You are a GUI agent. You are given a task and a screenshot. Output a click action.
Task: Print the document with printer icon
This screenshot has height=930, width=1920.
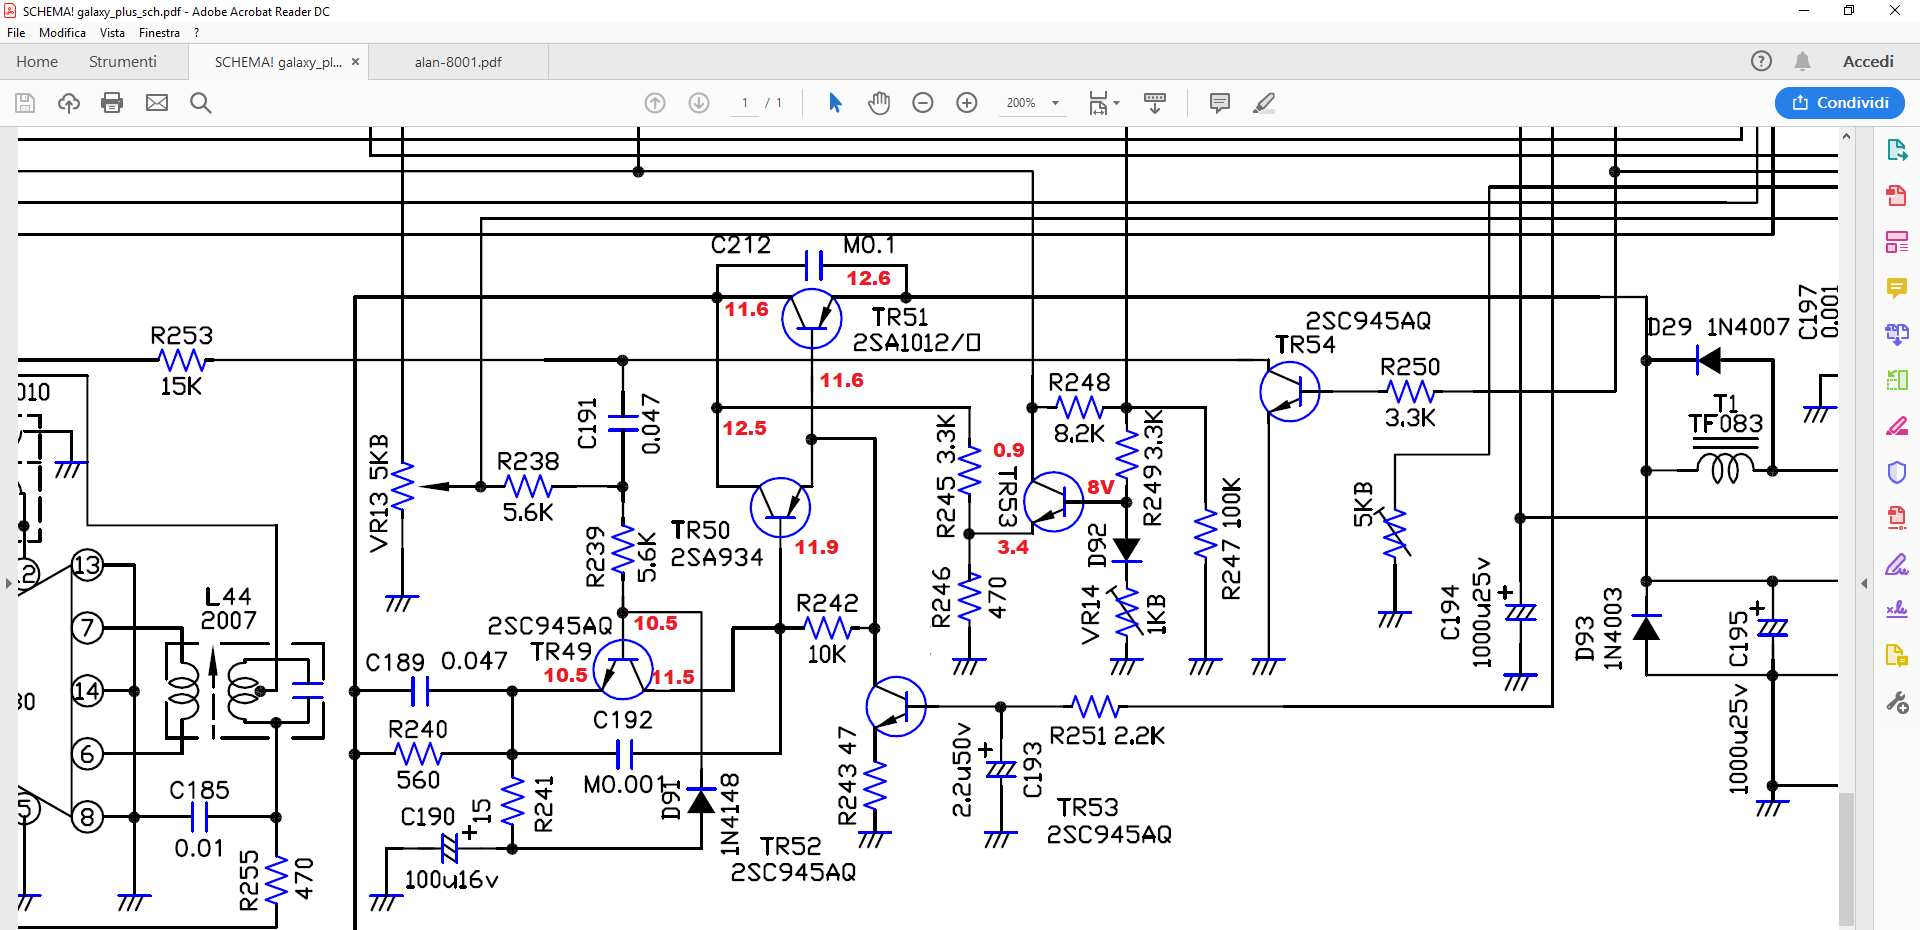(x=112, y=103)
